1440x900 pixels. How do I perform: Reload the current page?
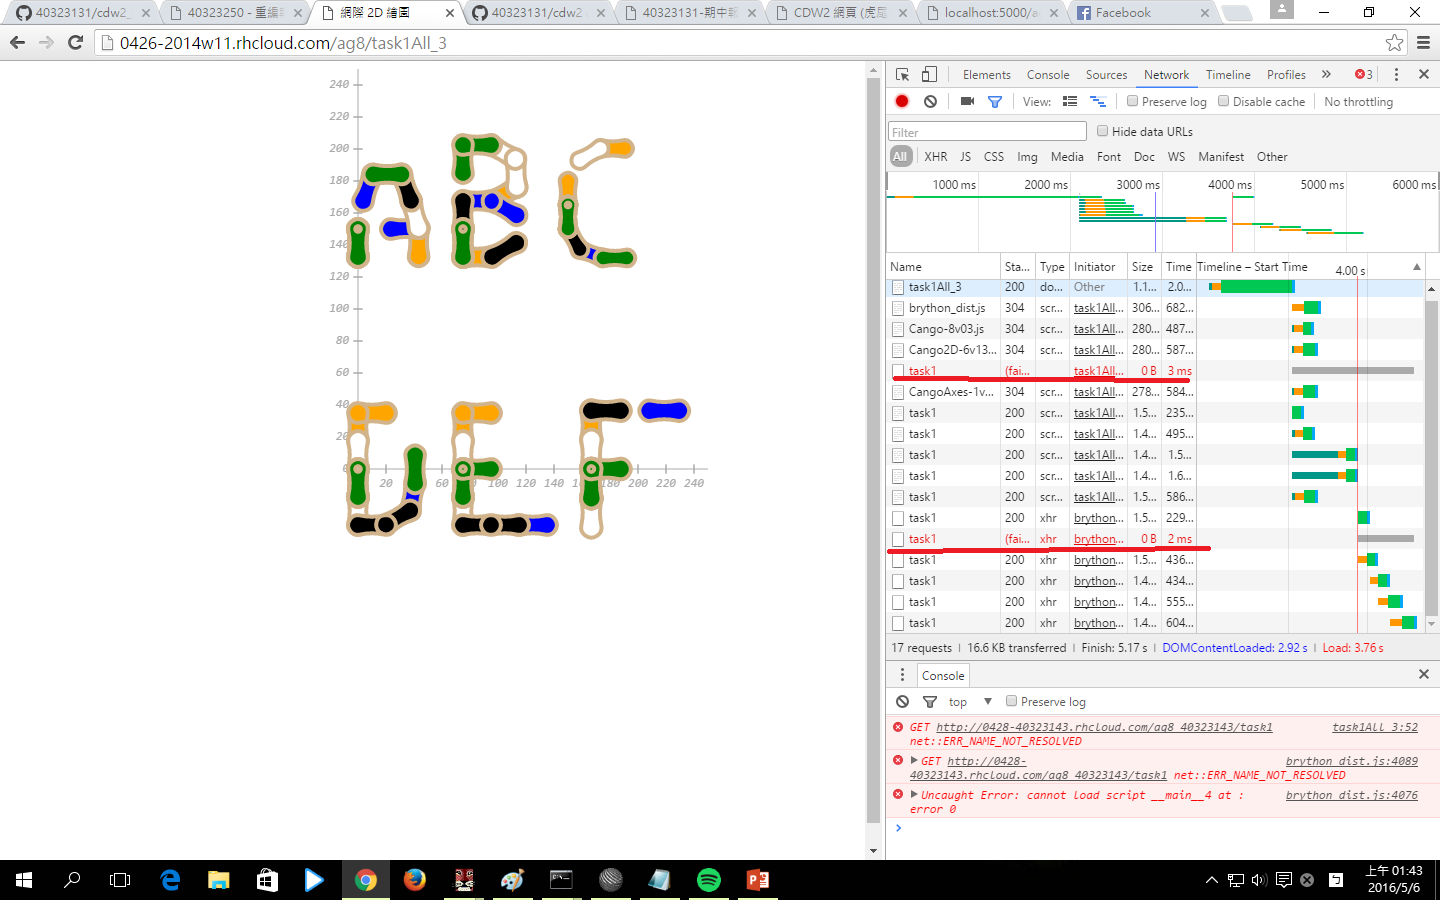75,43
